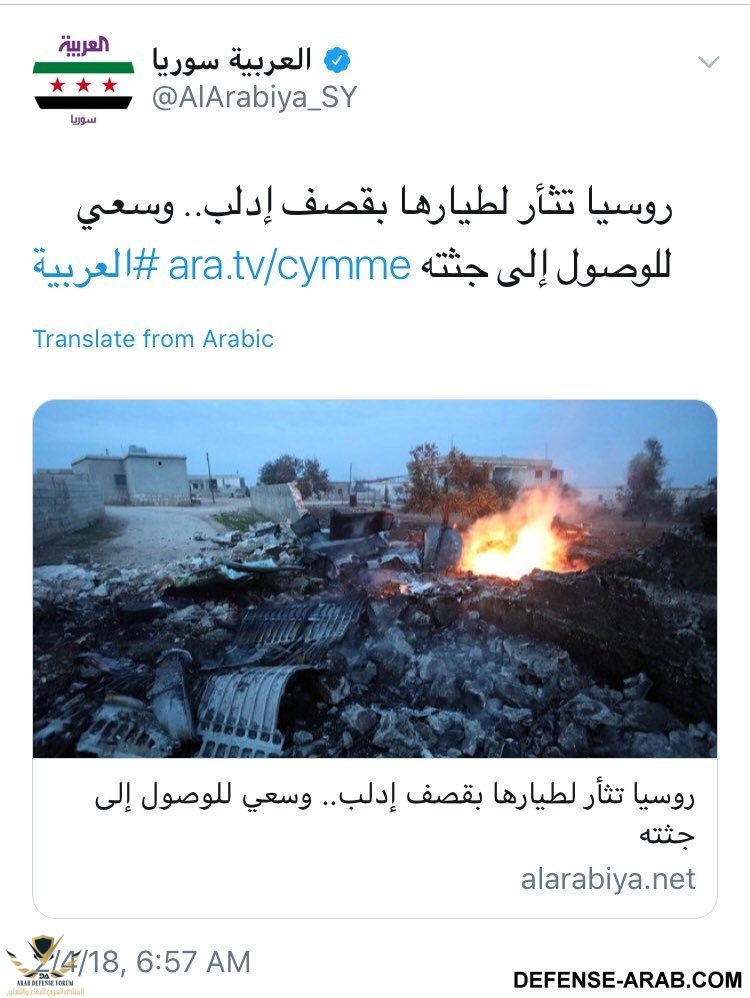This screenshot has width=750, height=998.
Task: Open the alarabiya.net domain in card
Action: [608, 880]
